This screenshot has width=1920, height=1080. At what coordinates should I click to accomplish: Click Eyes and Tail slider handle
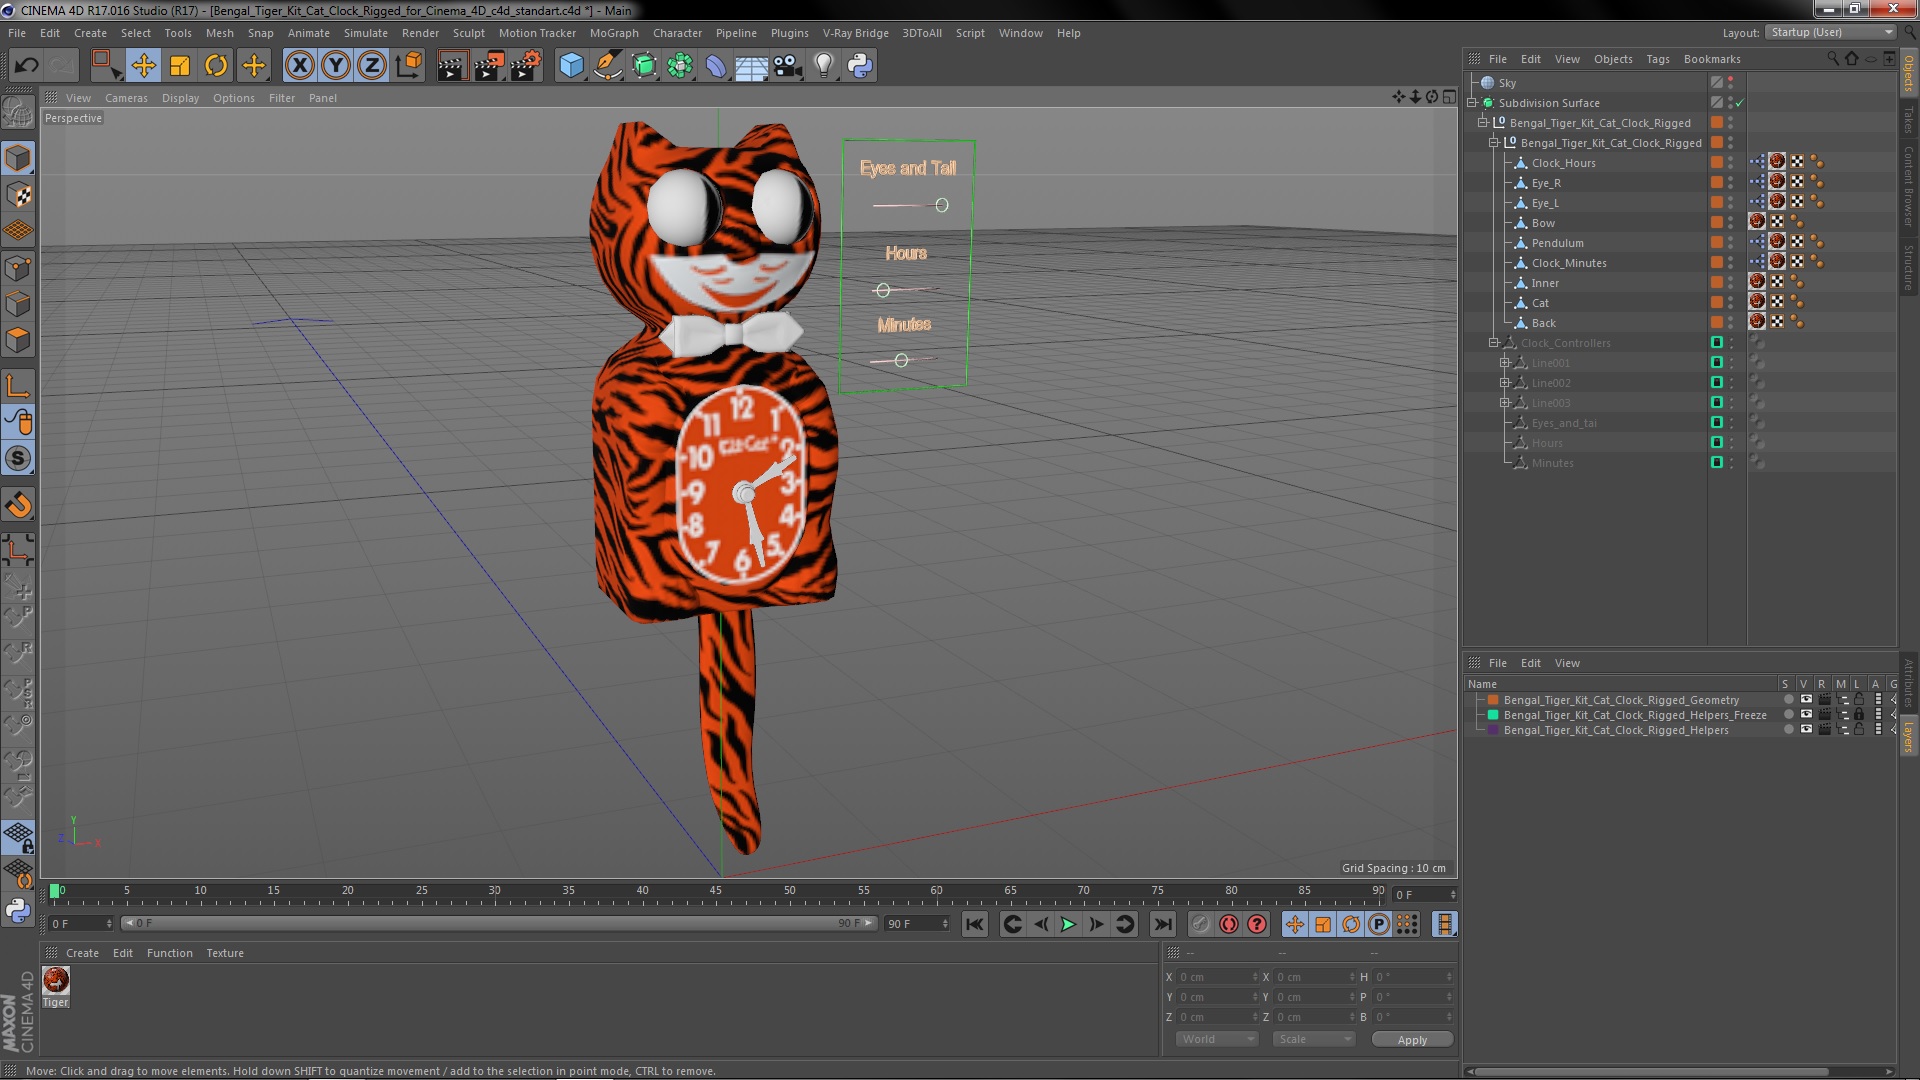942,205
